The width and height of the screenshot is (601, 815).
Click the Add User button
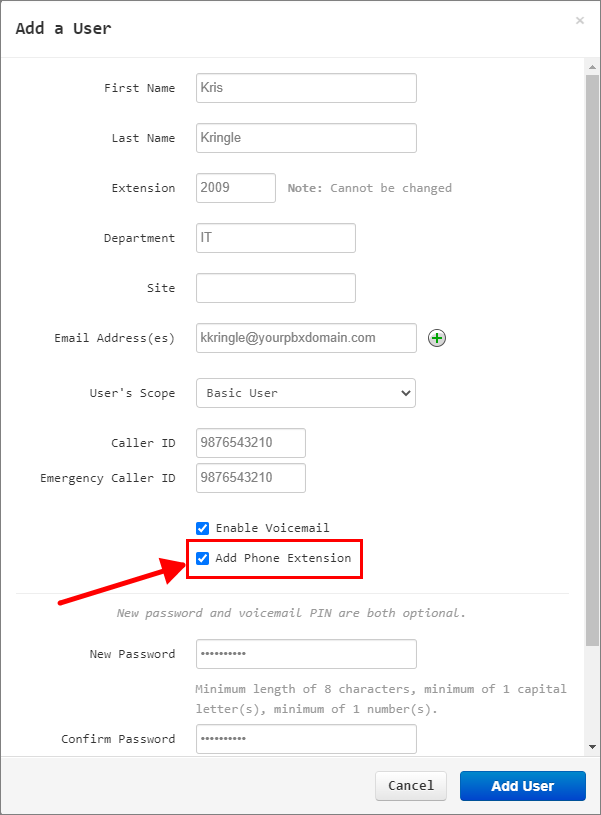click(522, 786)
